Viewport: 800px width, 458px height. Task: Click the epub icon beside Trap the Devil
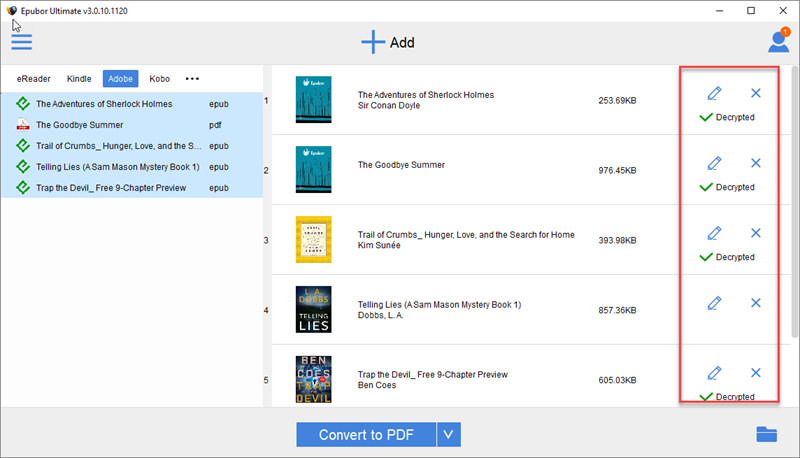coord(22,187)
